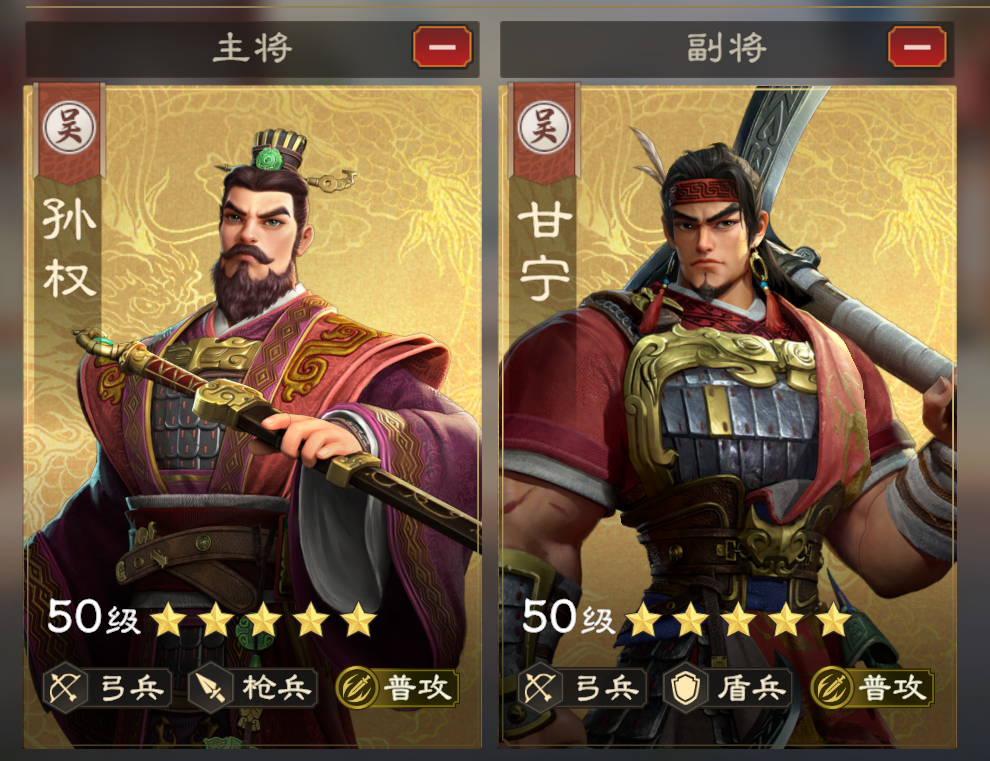Select 甘宁's 弓兵 bow icon
Screen dimensions: 990x761
(540, 688)
